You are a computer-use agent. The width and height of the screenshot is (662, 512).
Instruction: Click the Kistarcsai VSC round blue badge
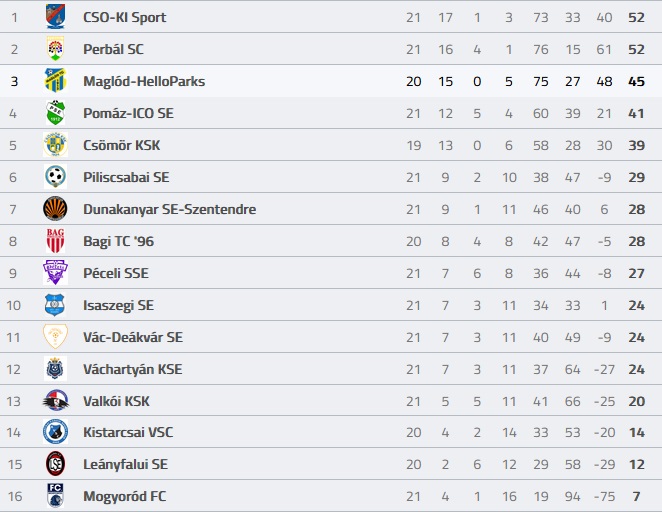[x=55, y=432]
